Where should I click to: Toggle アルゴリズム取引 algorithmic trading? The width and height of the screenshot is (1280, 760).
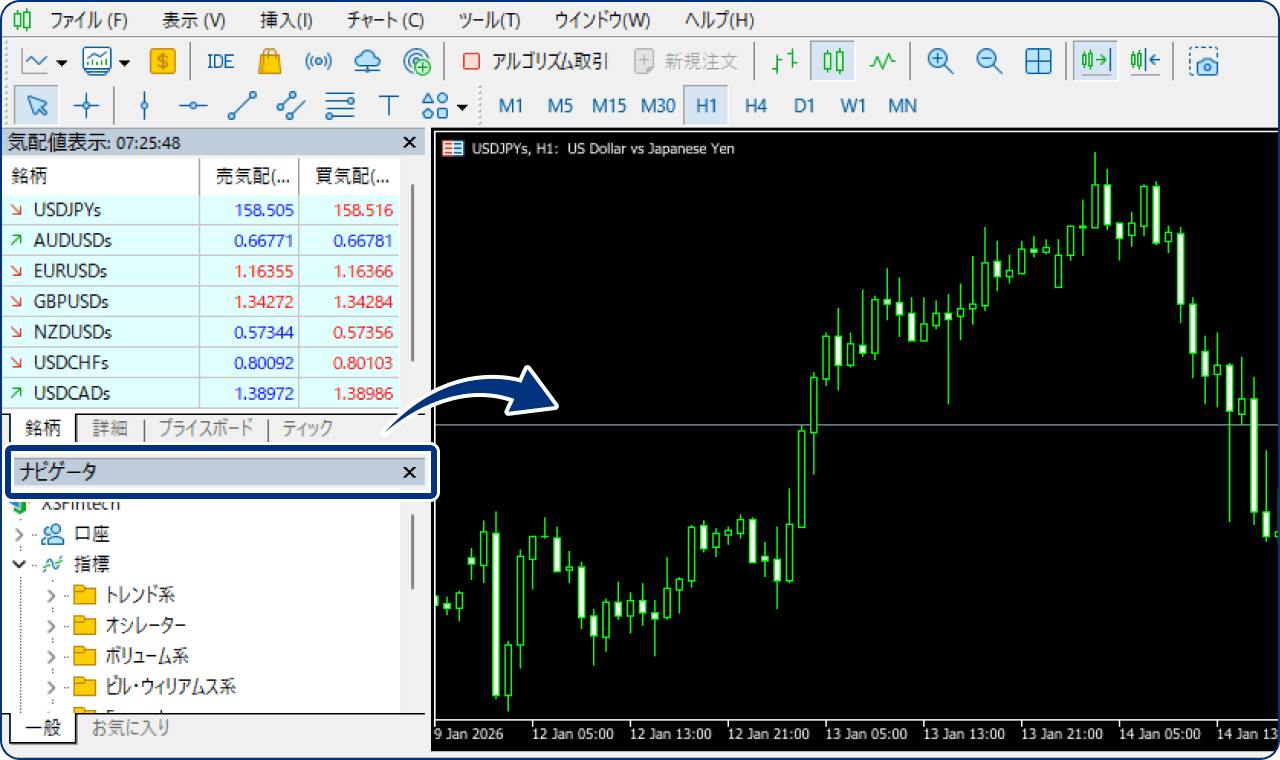(536, 61)
